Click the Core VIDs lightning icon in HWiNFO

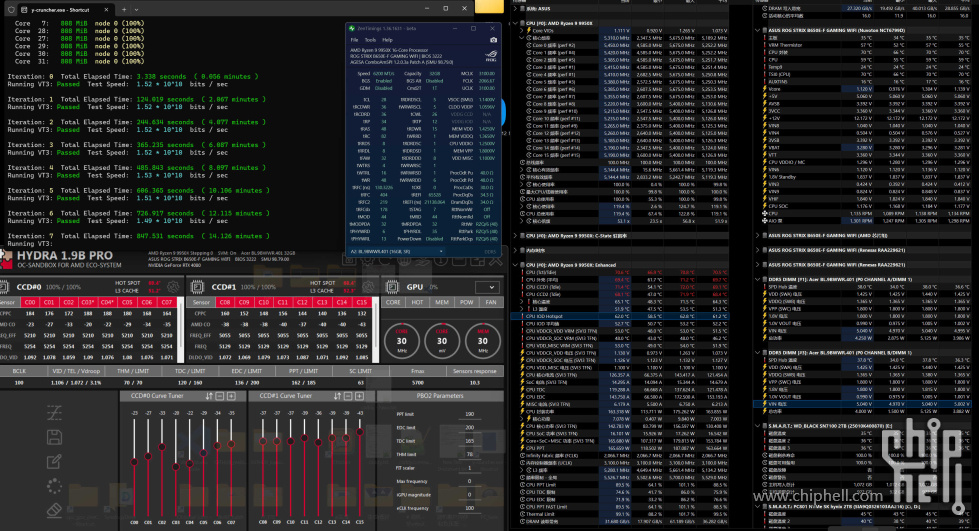529,30
